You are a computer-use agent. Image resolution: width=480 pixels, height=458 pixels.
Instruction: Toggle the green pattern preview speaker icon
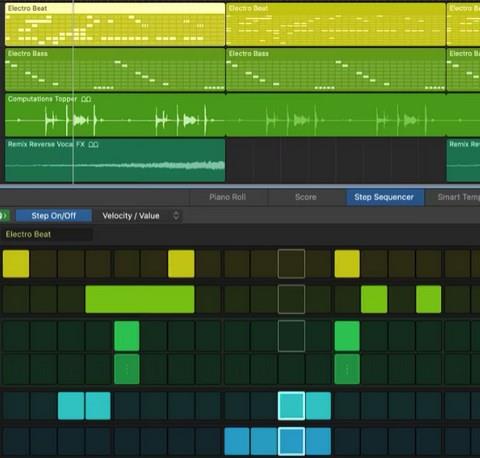4,215
